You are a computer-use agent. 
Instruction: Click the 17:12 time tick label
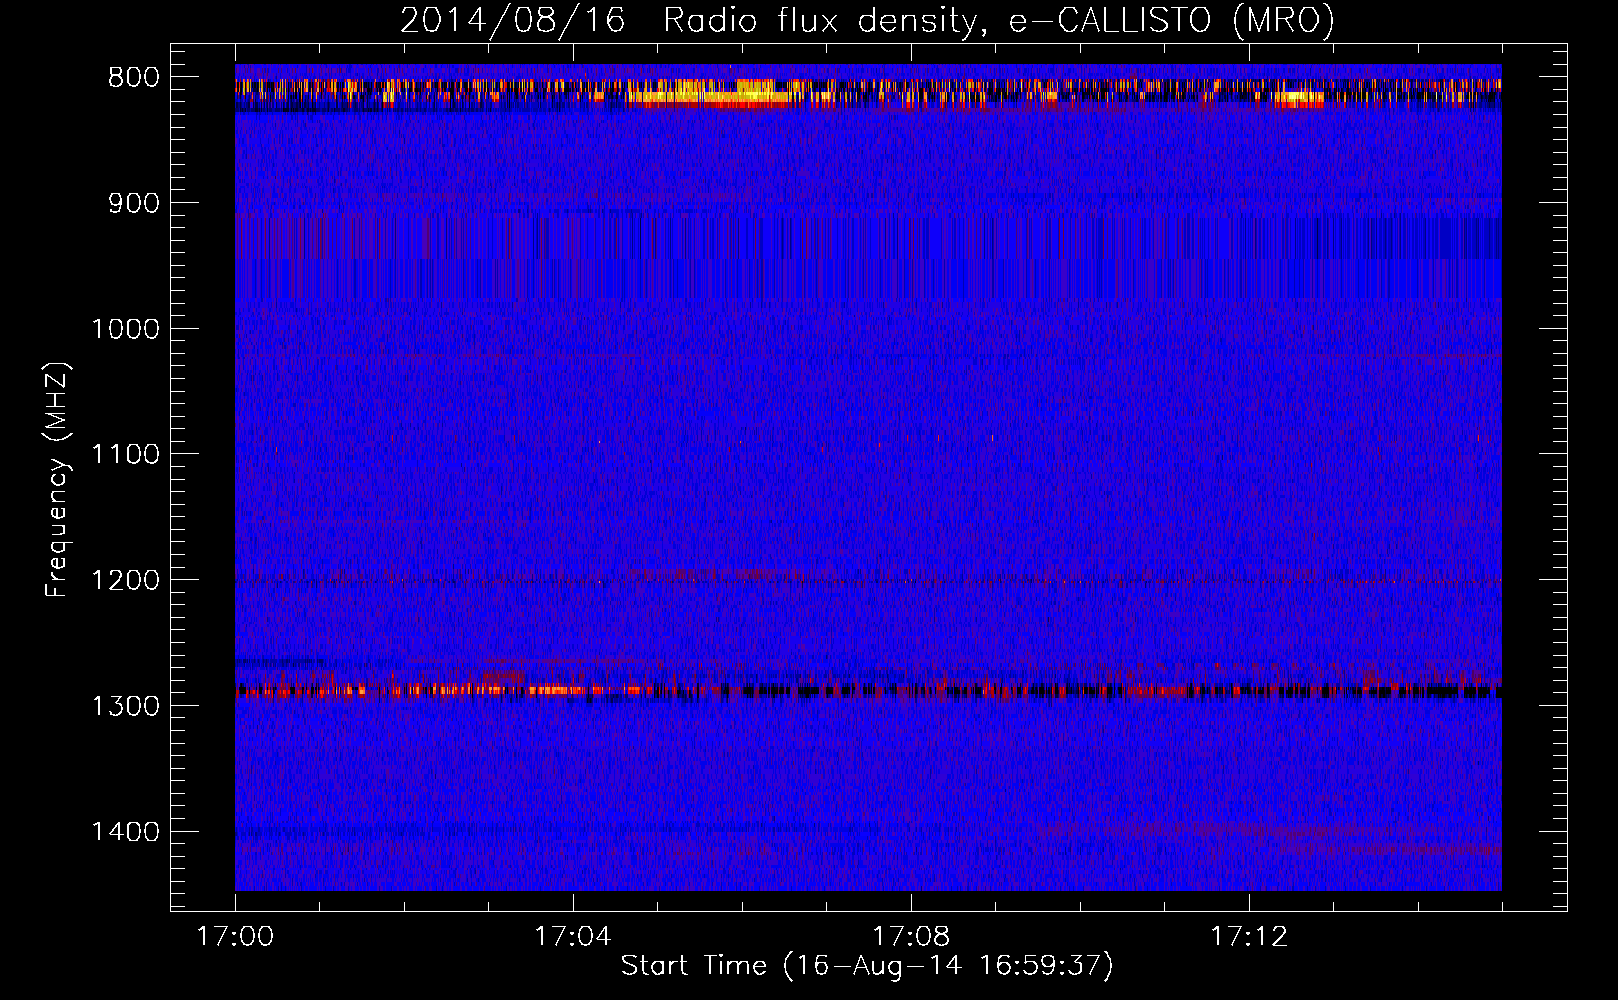1249,937
